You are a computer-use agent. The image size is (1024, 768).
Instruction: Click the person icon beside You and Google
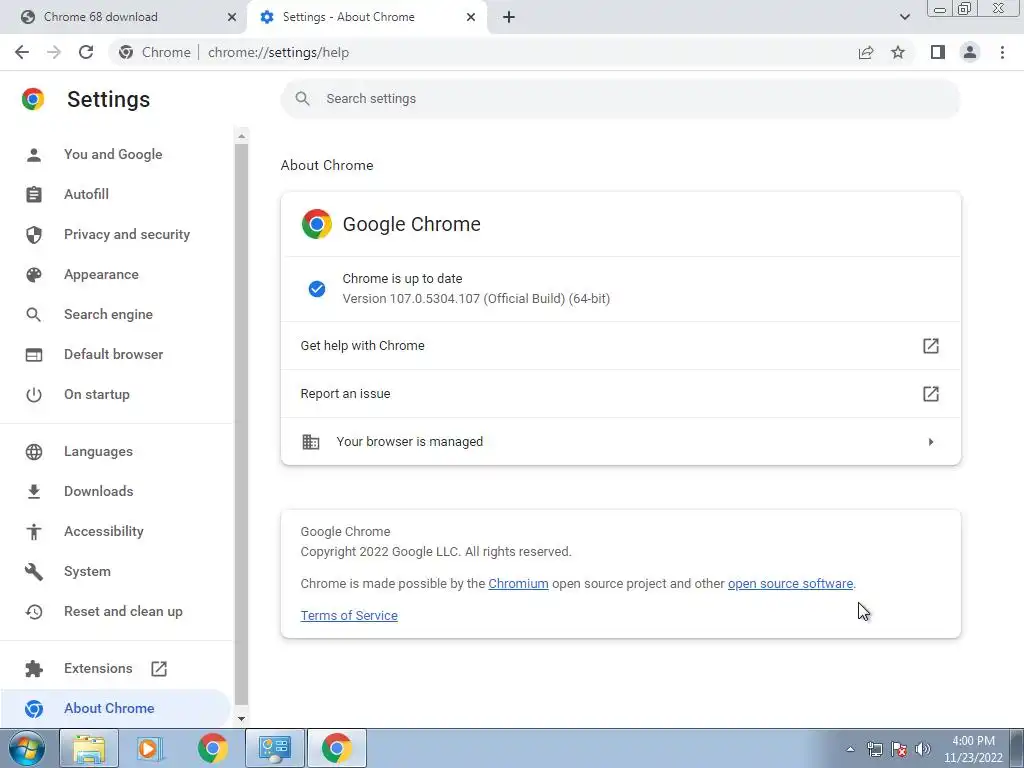point(34,154)
